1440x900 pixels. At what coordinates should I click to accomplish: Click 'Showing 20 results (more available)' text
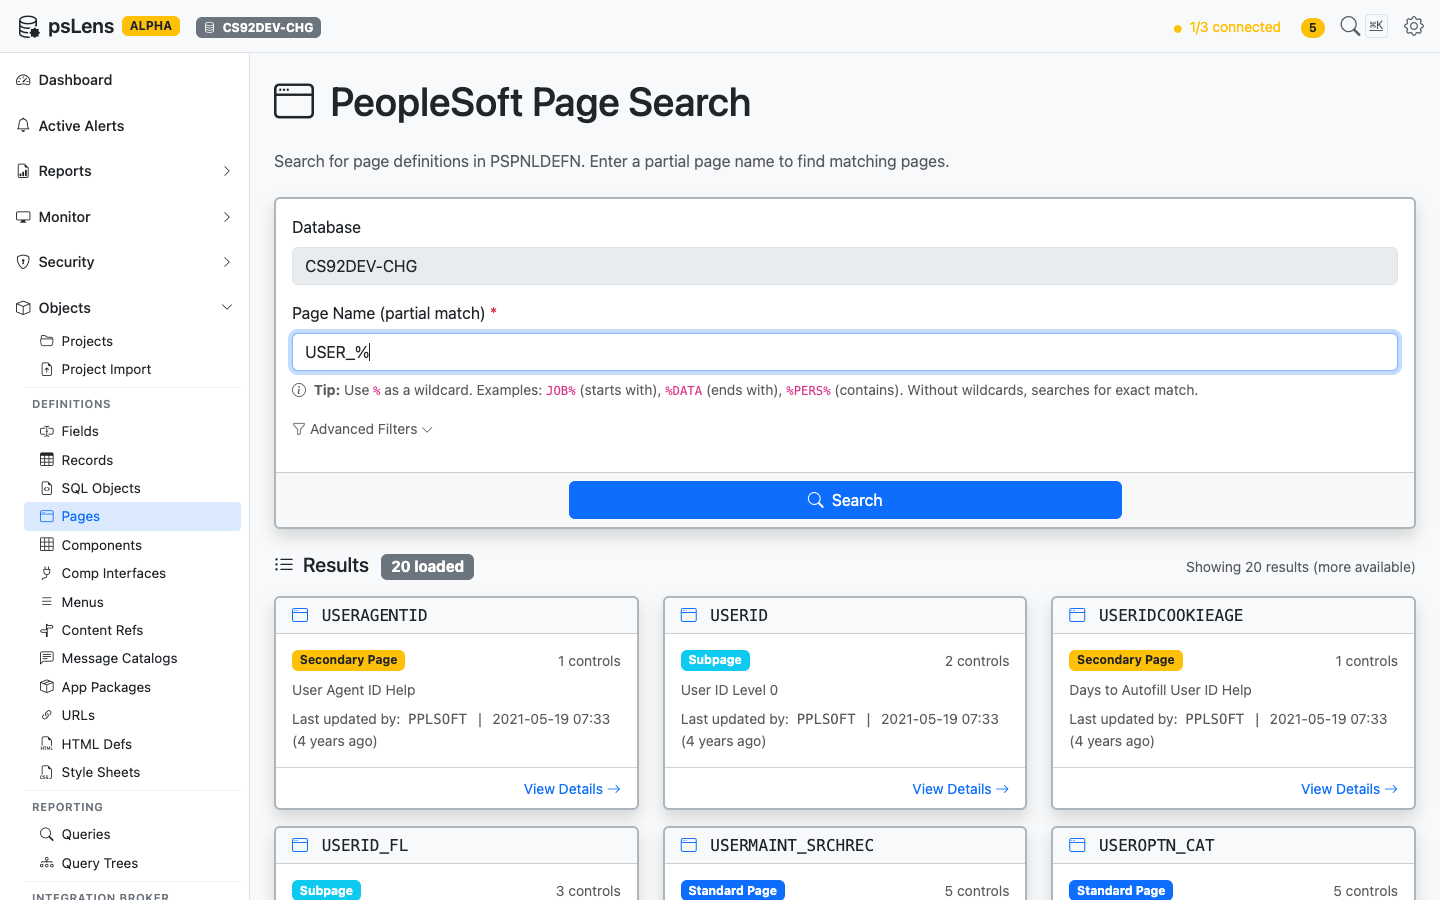click(1300, 567)
